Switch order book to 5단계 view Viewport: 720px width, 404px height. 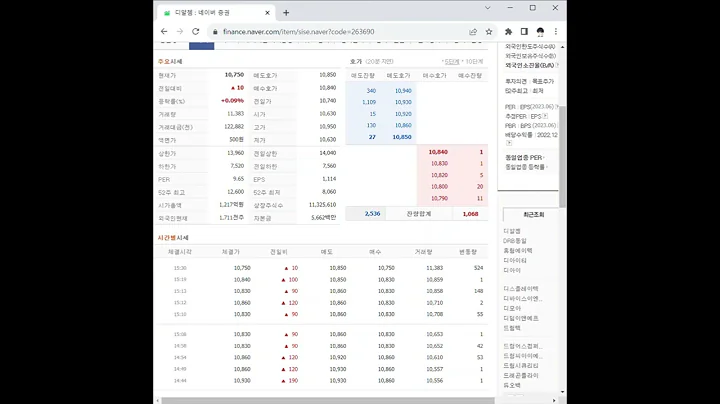coord(452,62)
